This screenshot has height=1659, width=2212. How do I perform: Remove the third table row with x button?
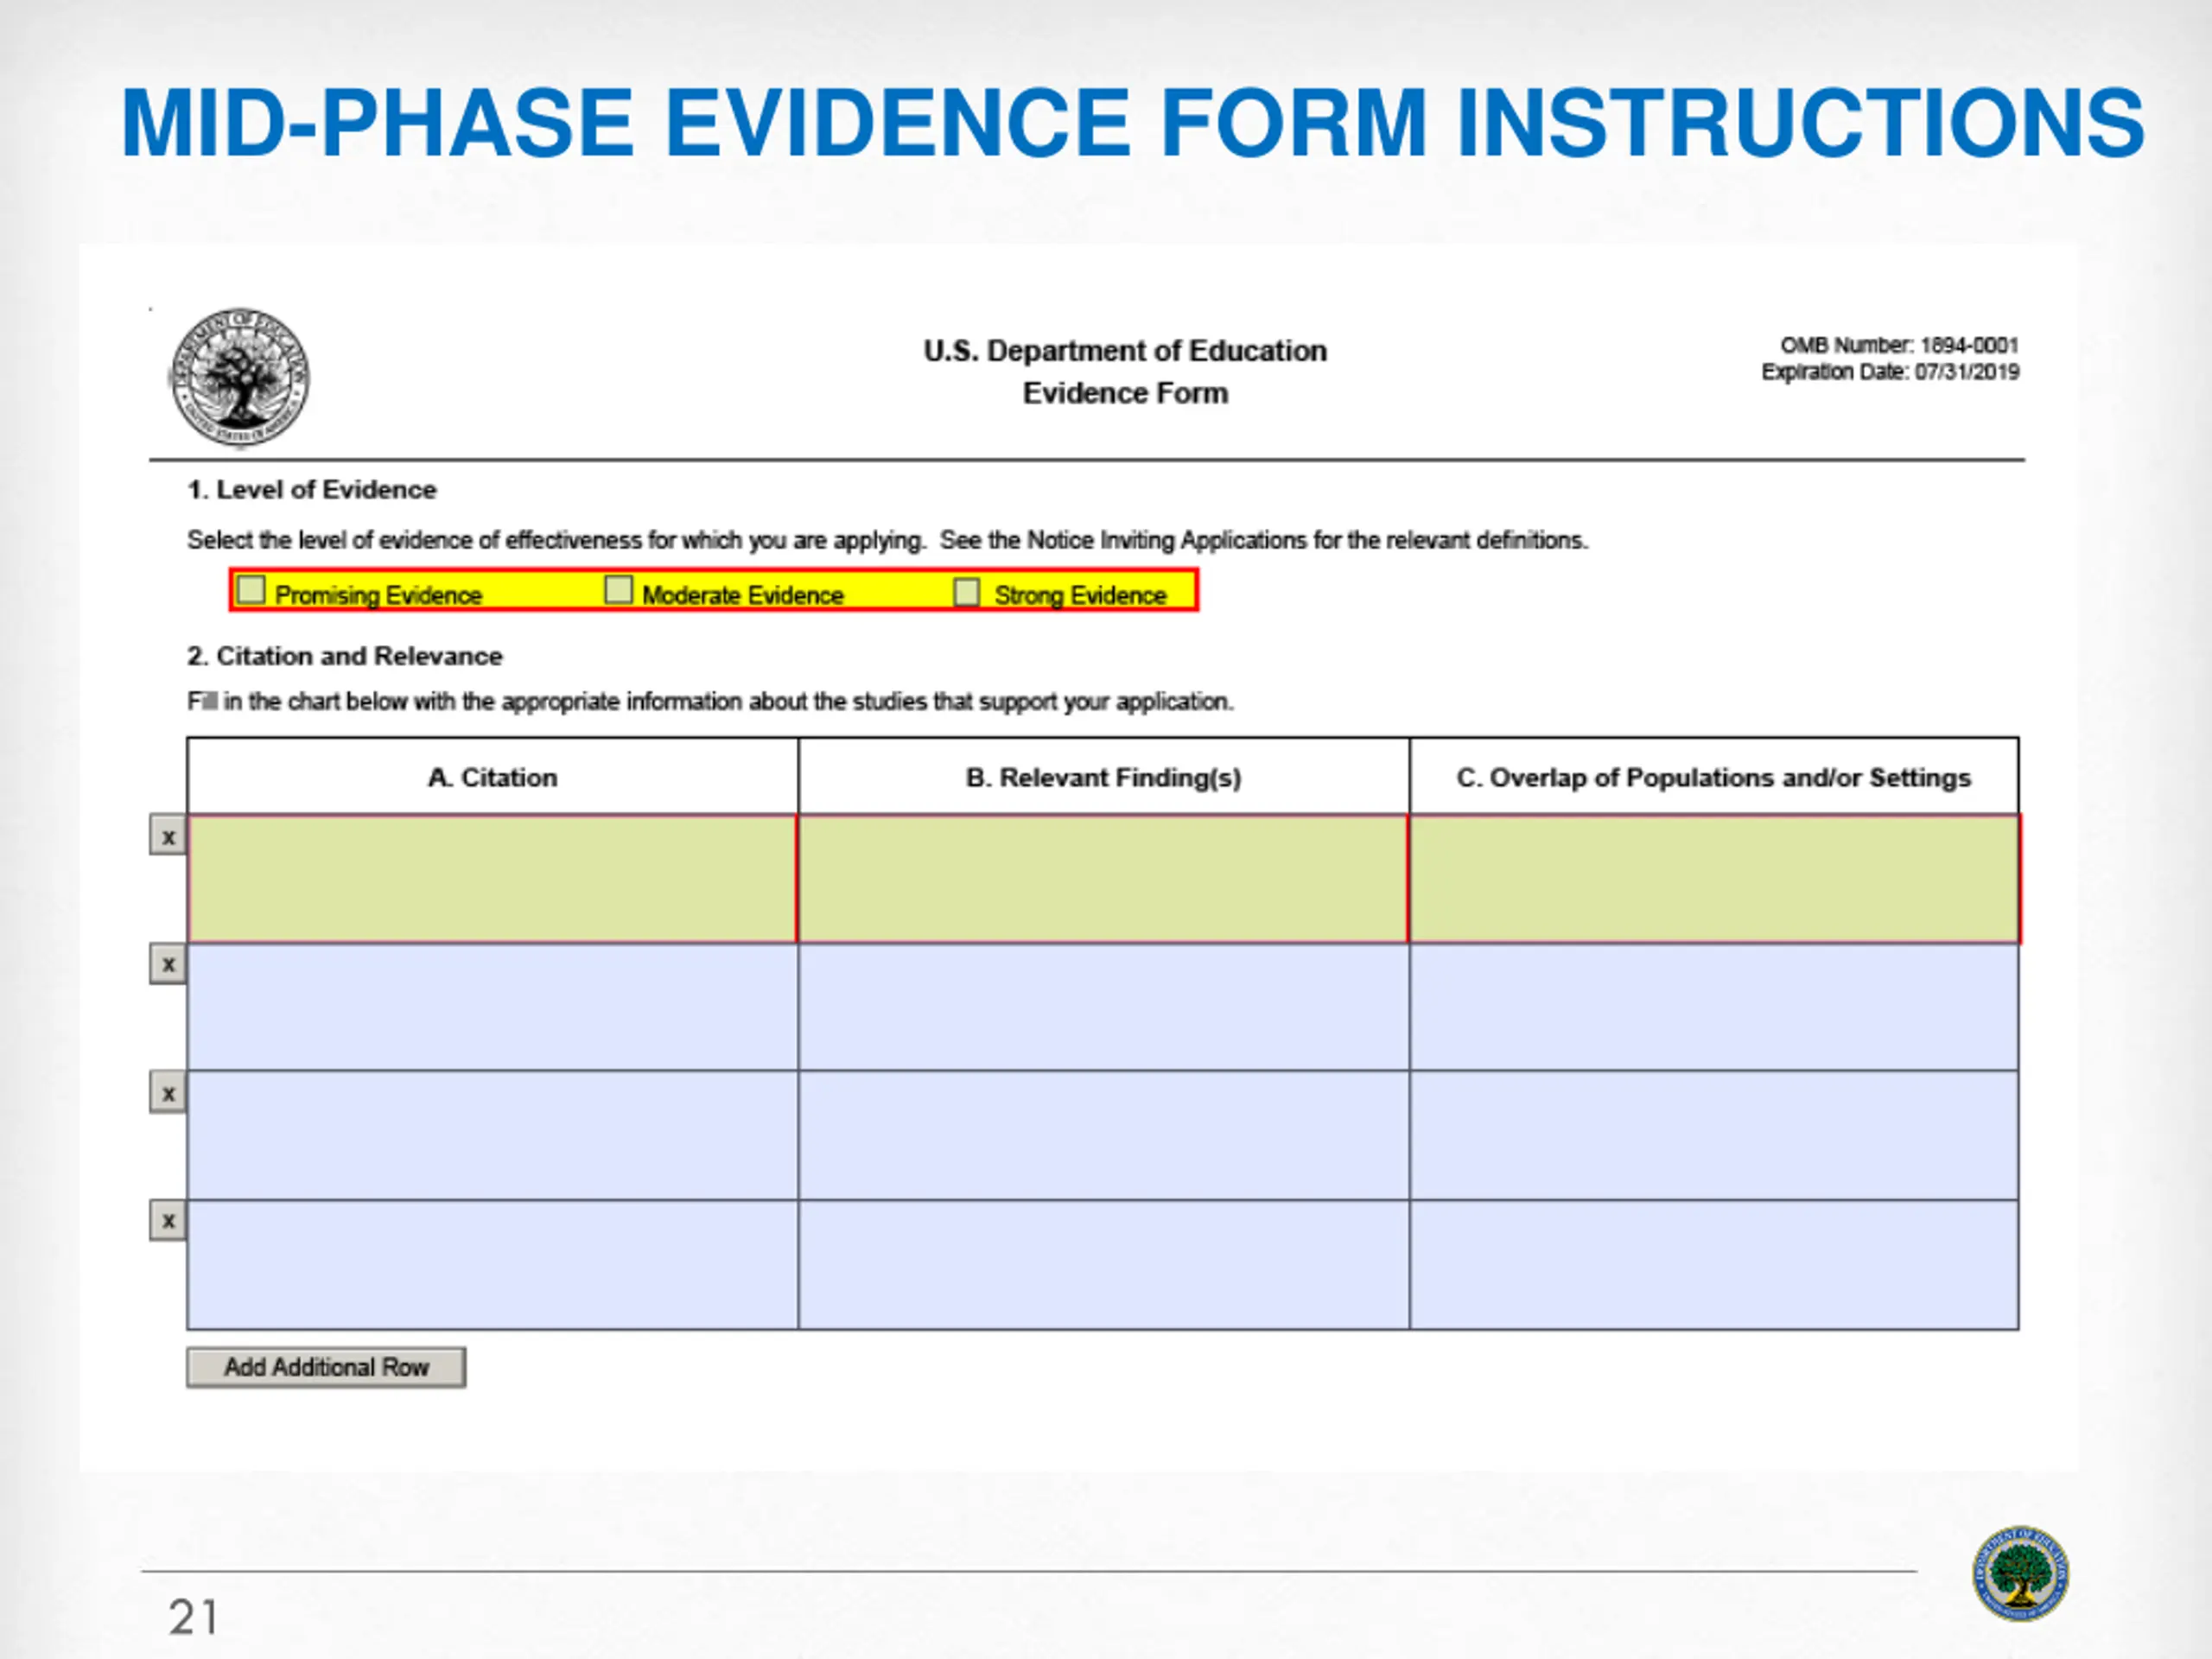(x=168, y=1093)
